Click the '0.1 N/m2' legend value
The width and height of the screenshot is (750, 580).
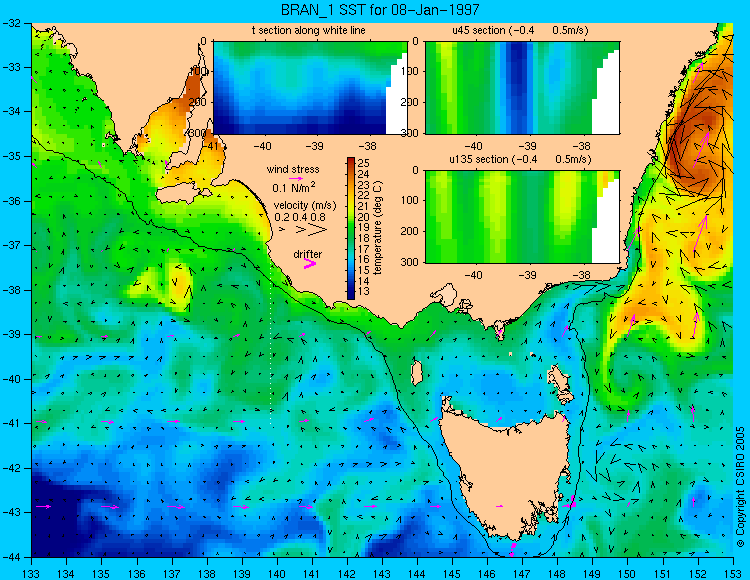[x=294, y=187]
